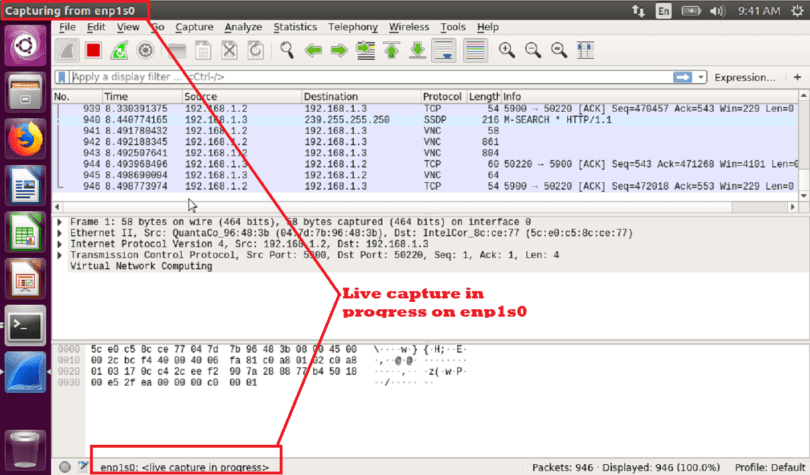Open the sound volume indicator

(717, 10)
